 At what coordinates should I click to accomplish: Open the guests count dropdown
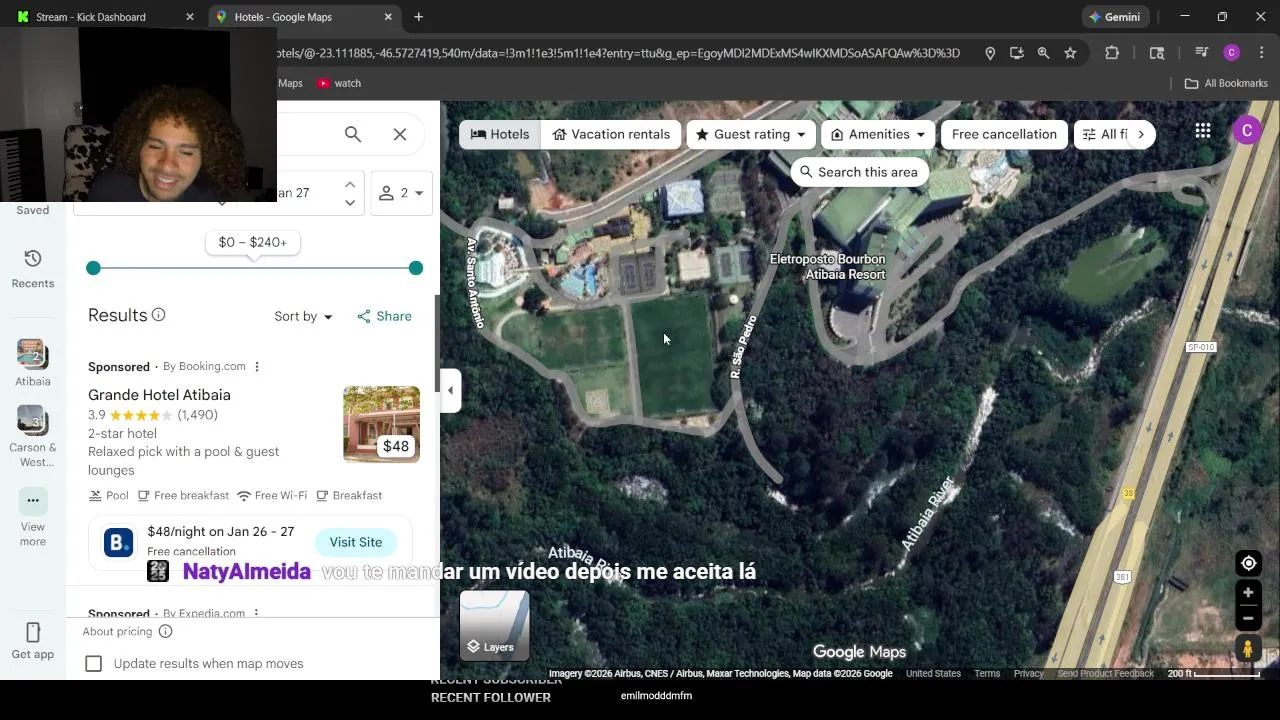pyautogui.click(x=402, y=193)
